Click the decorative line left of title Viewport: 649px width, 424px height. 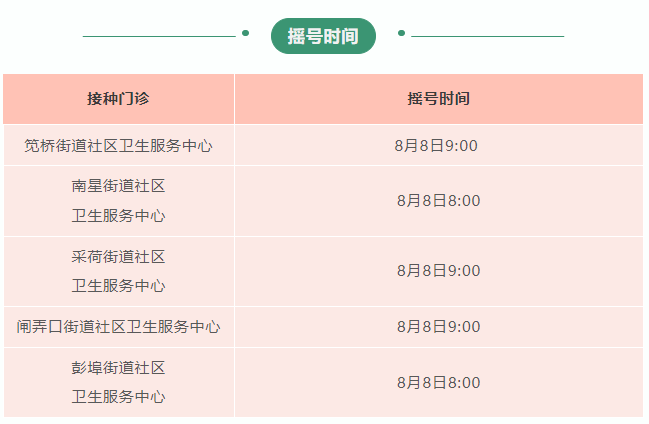click(x=159, y=36)
